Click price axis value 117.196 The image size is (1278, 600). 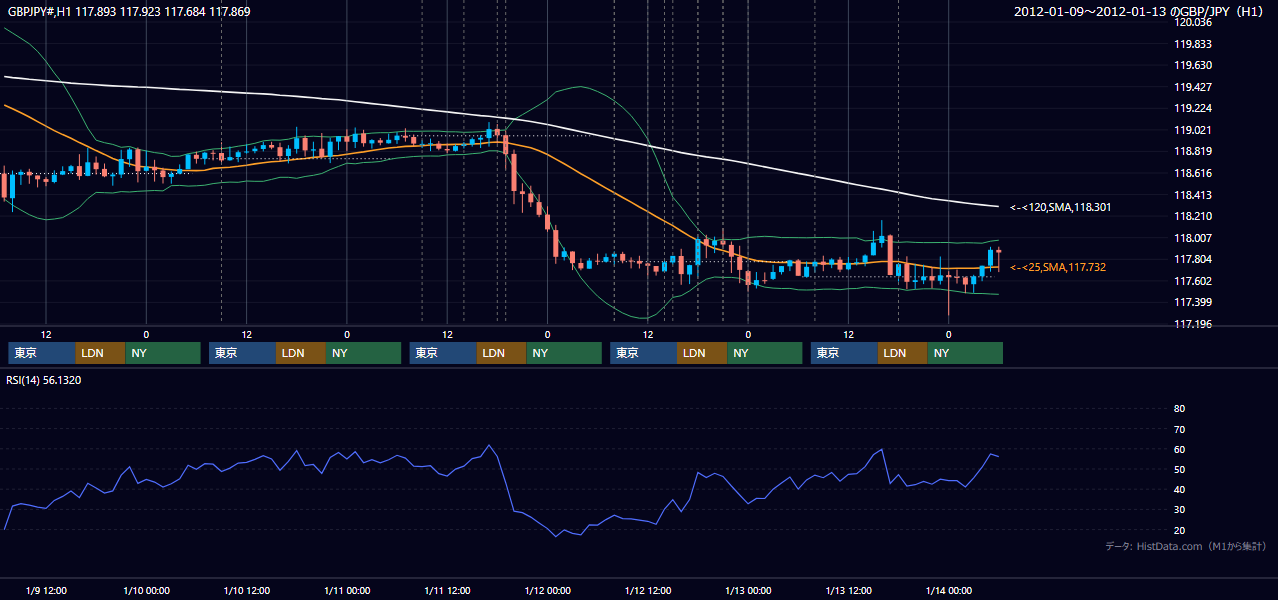click(1192, 324)
